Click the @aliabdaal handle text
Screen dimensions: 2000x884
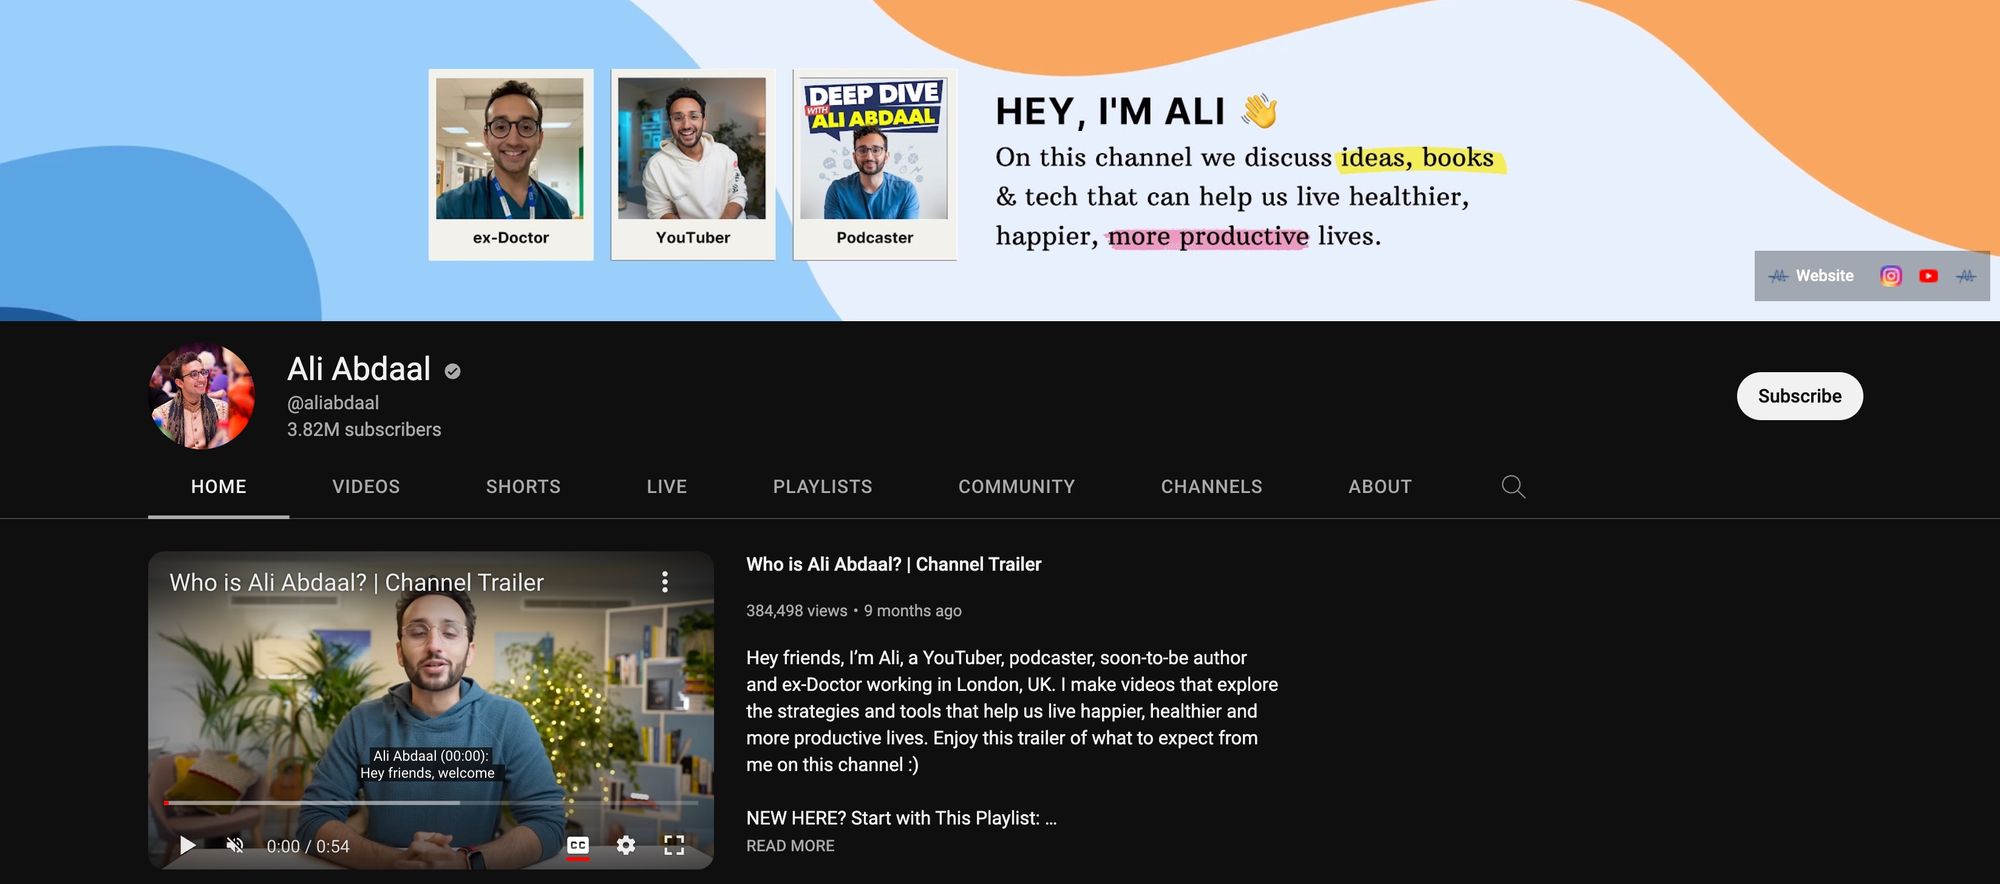click(x=333, y=403)
